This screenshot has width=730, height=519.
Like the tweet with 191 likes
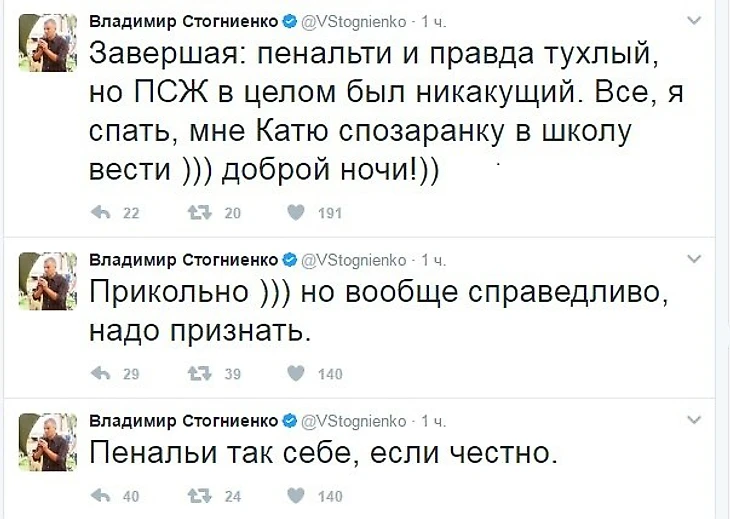[x=295, y=212]
